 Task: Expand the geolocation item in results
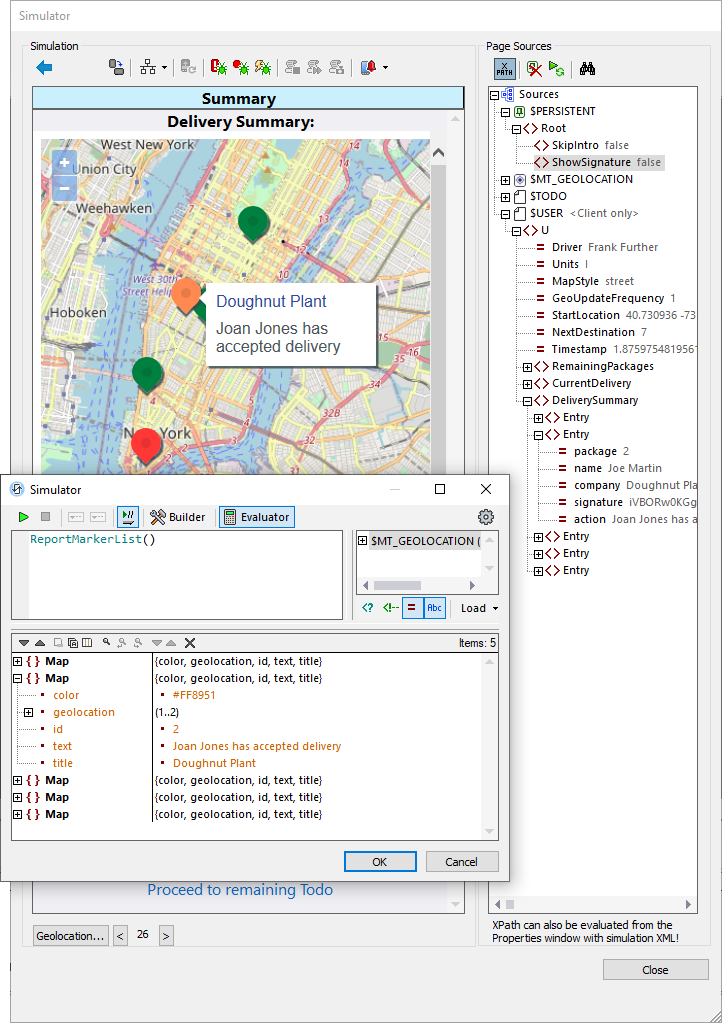(x=29, y=713)
